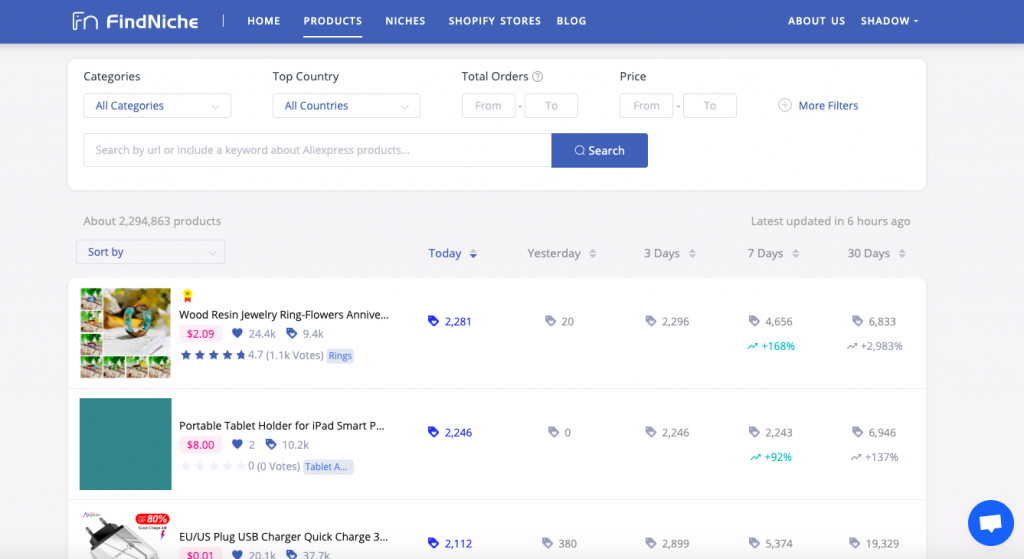Open SHOPIFY STORES nav item
The height and width of the screenshot is (559, 1024).
(x=494, y=21)
